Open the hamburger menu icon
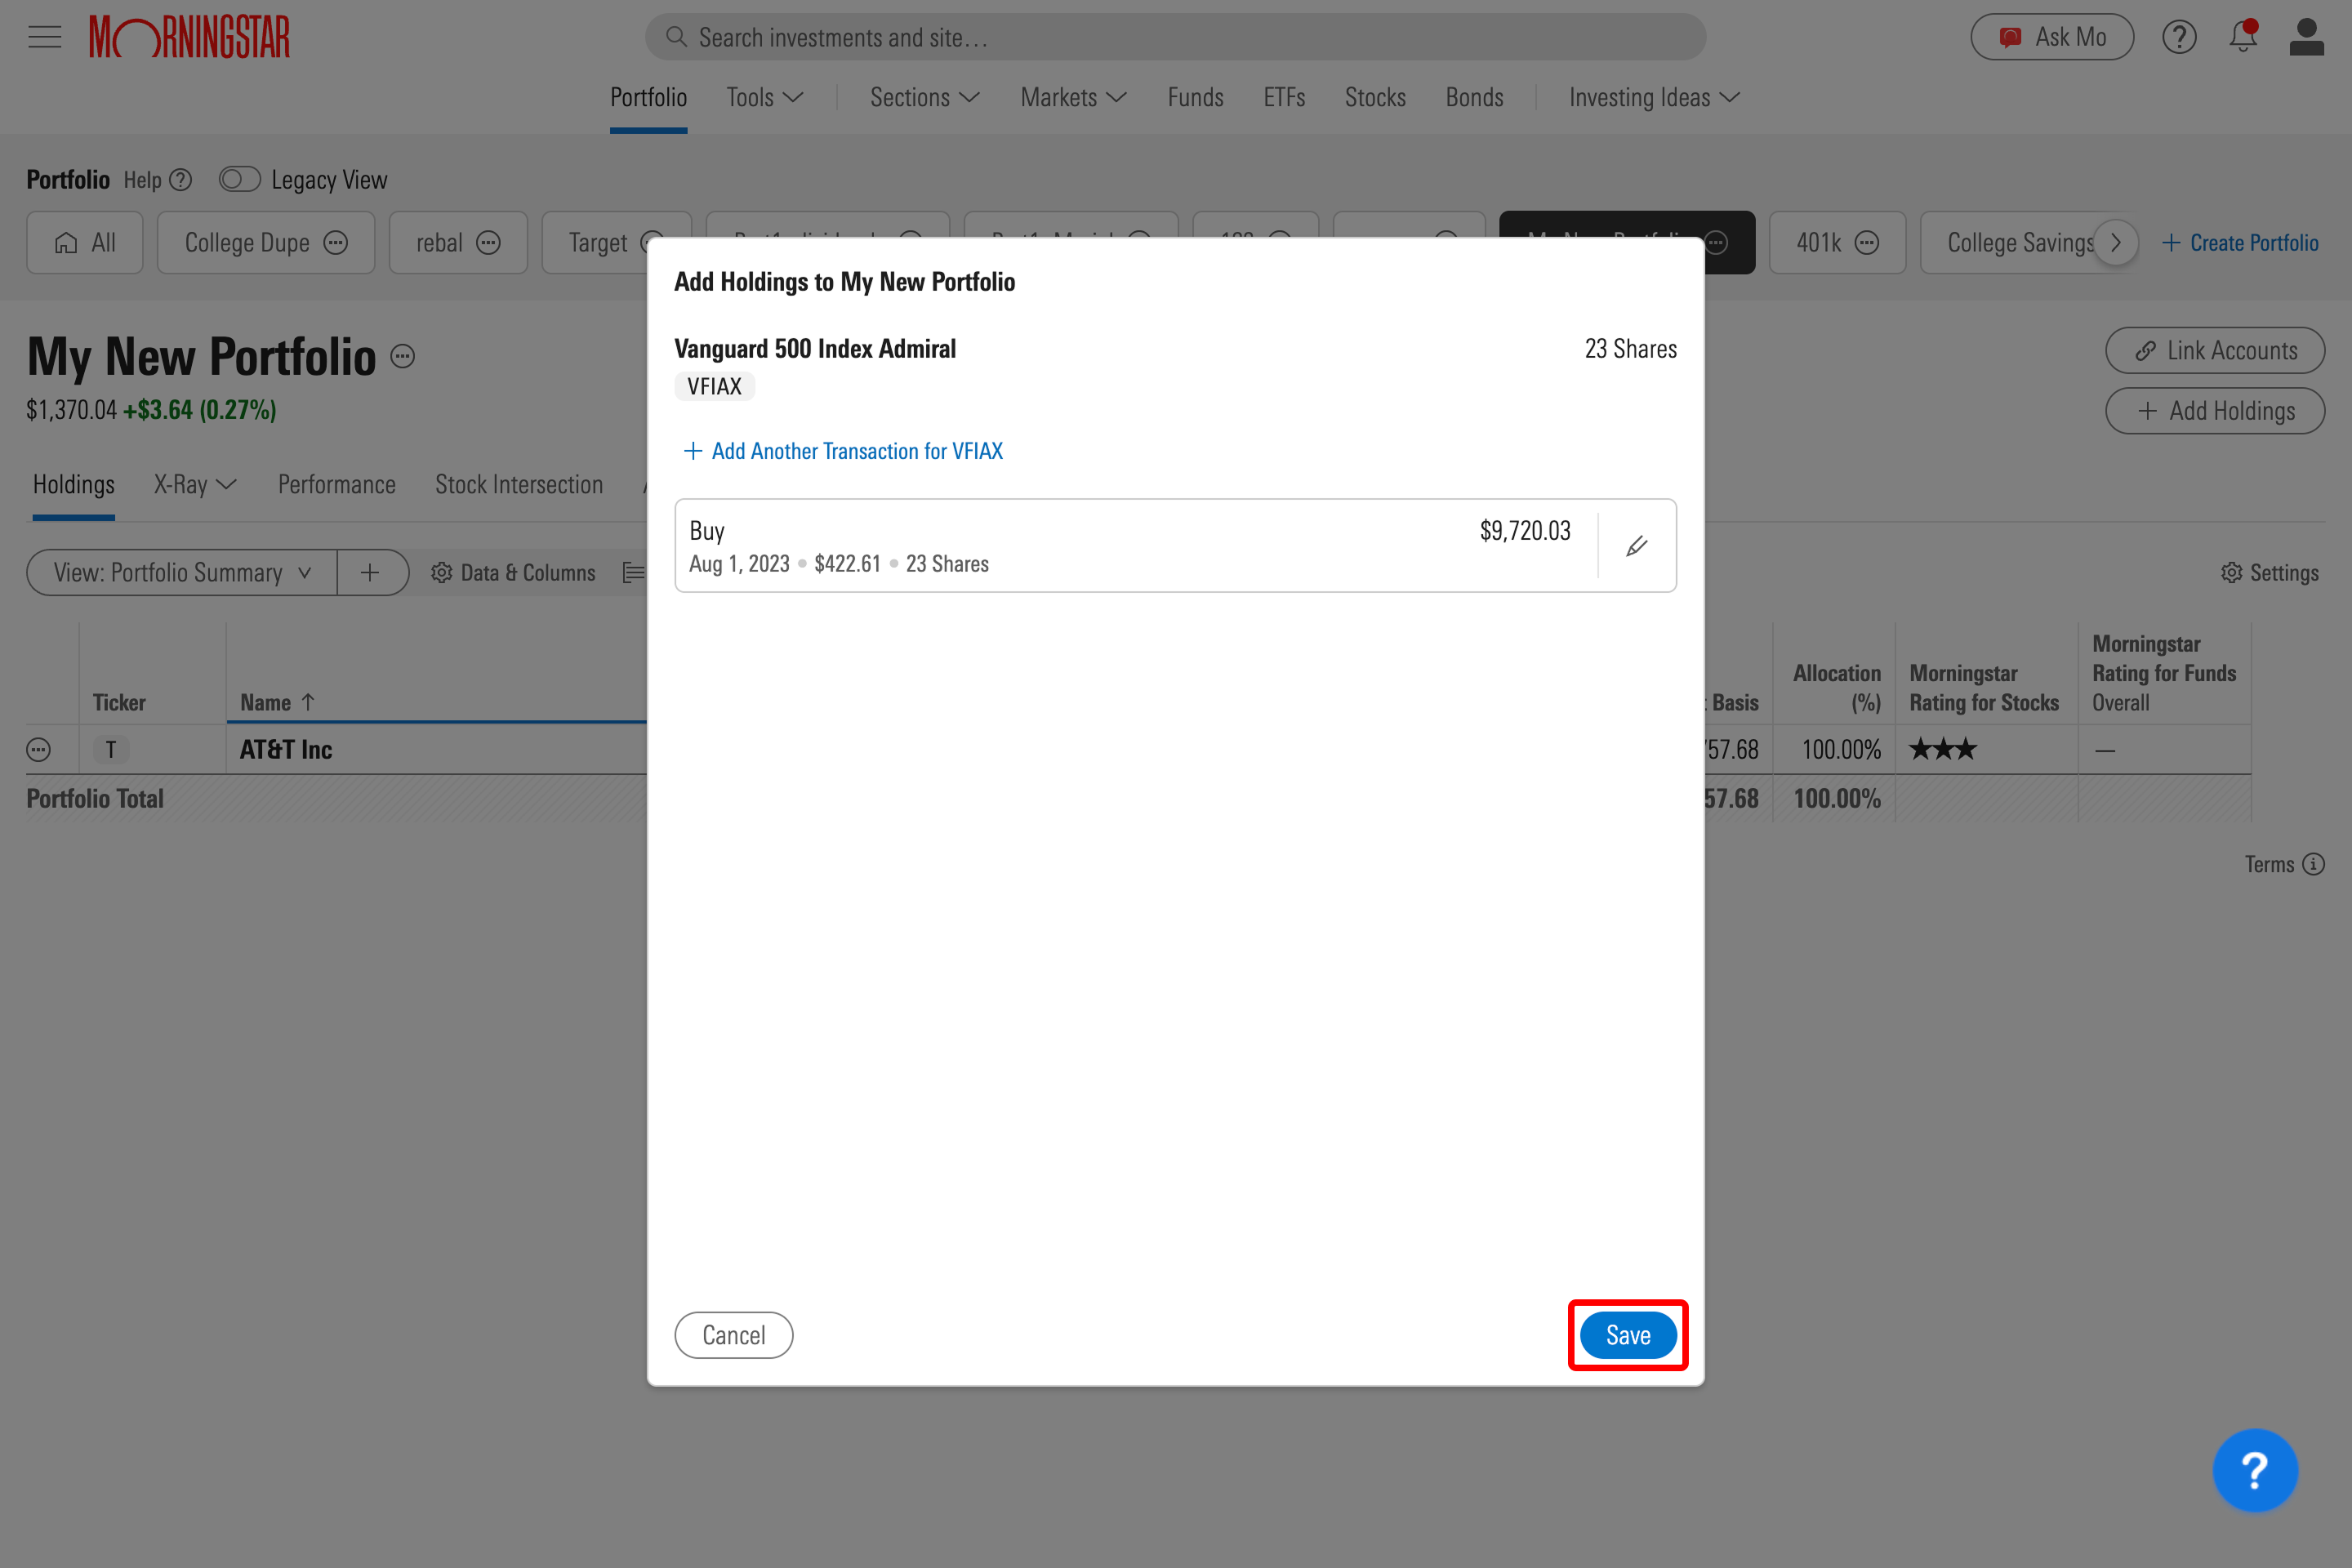Screen dimensions: 2352x1568 [x=44, y=37]
